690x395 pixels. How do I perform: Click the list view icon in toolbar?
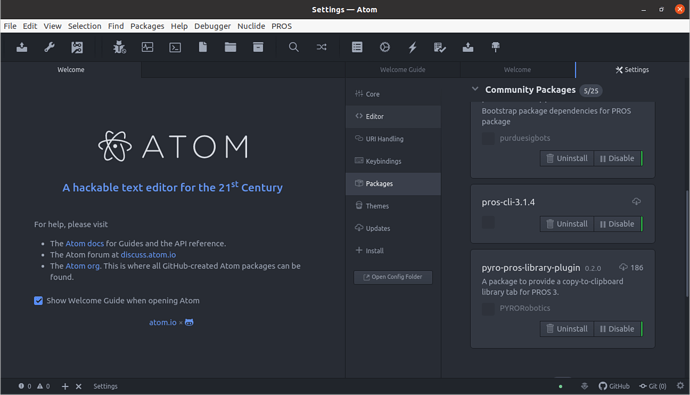coord(357,47)
